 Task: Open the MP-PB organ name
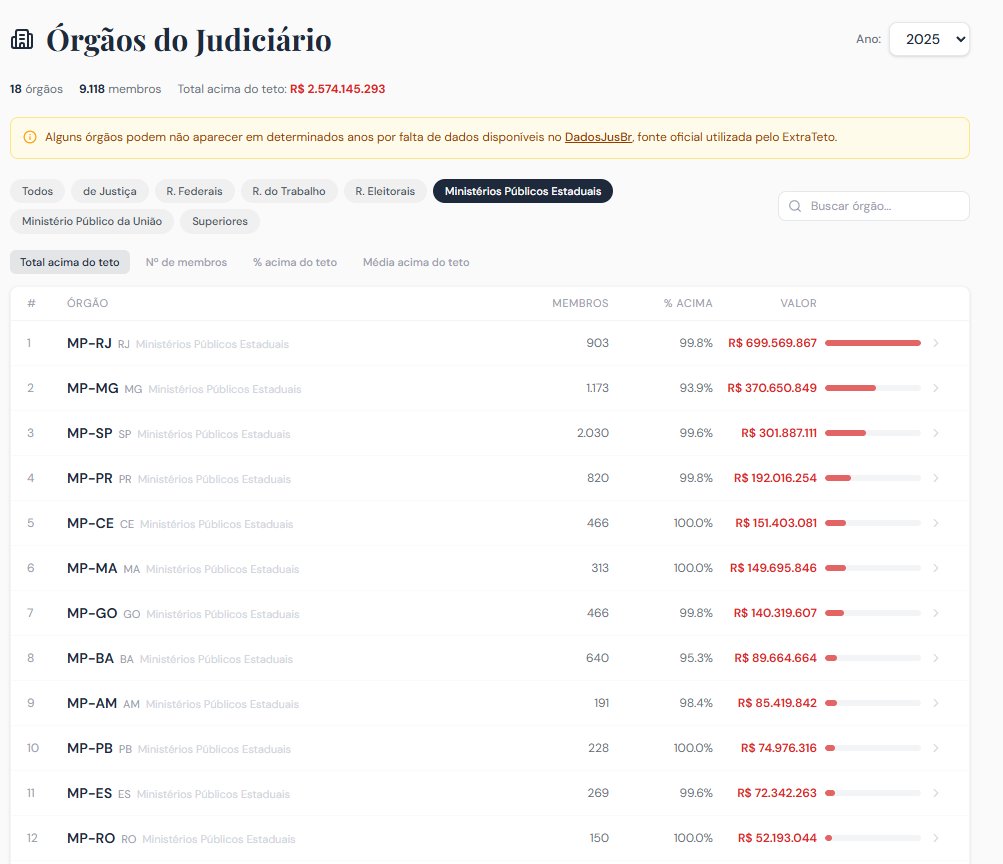point(90,748)
